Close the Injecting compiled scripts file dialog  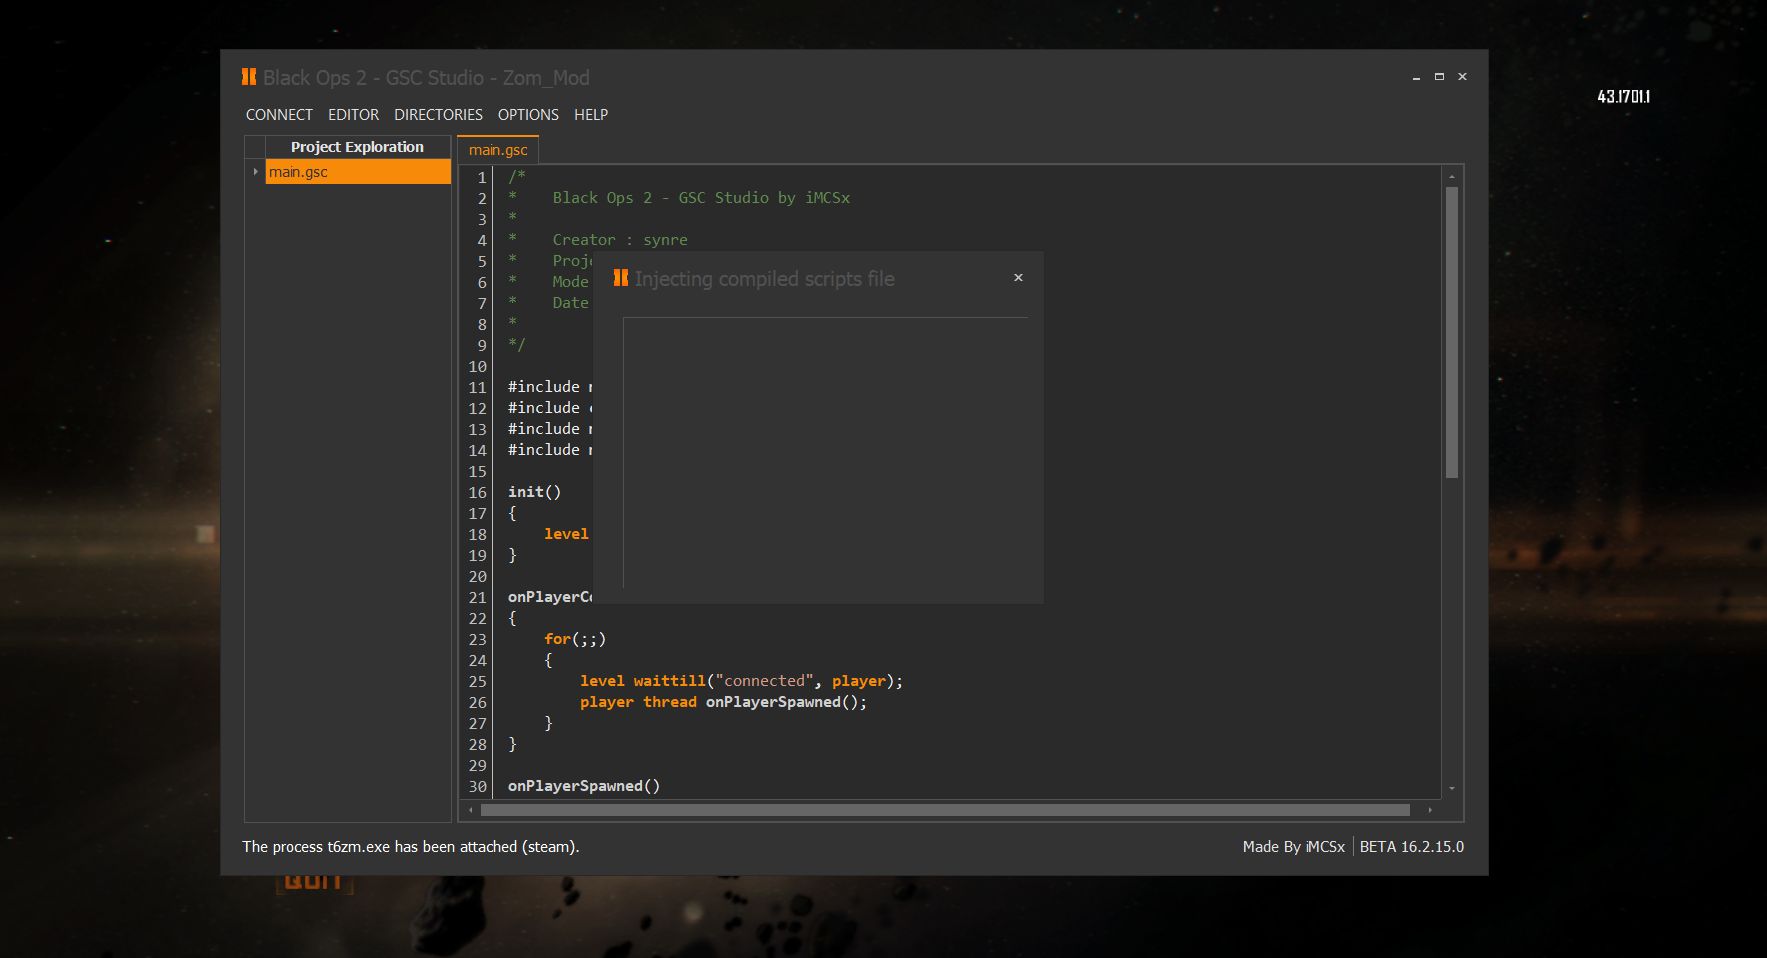[x=1018, y=278]
